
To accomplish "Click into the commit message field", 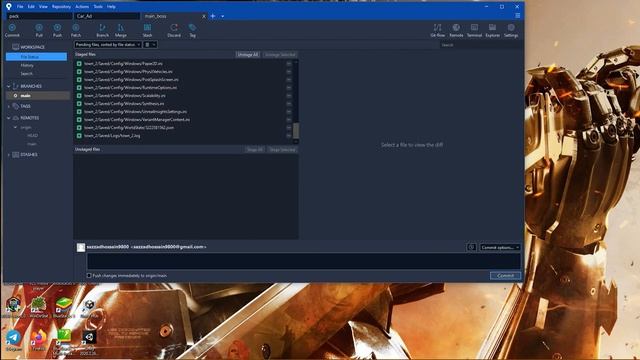I will coord(304,261).
